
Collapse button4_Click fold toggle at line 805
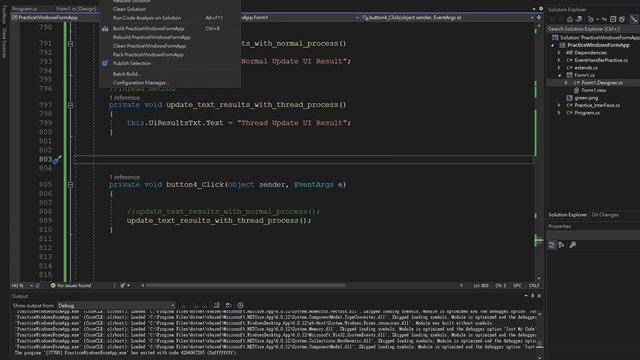(x=71, y=185)
